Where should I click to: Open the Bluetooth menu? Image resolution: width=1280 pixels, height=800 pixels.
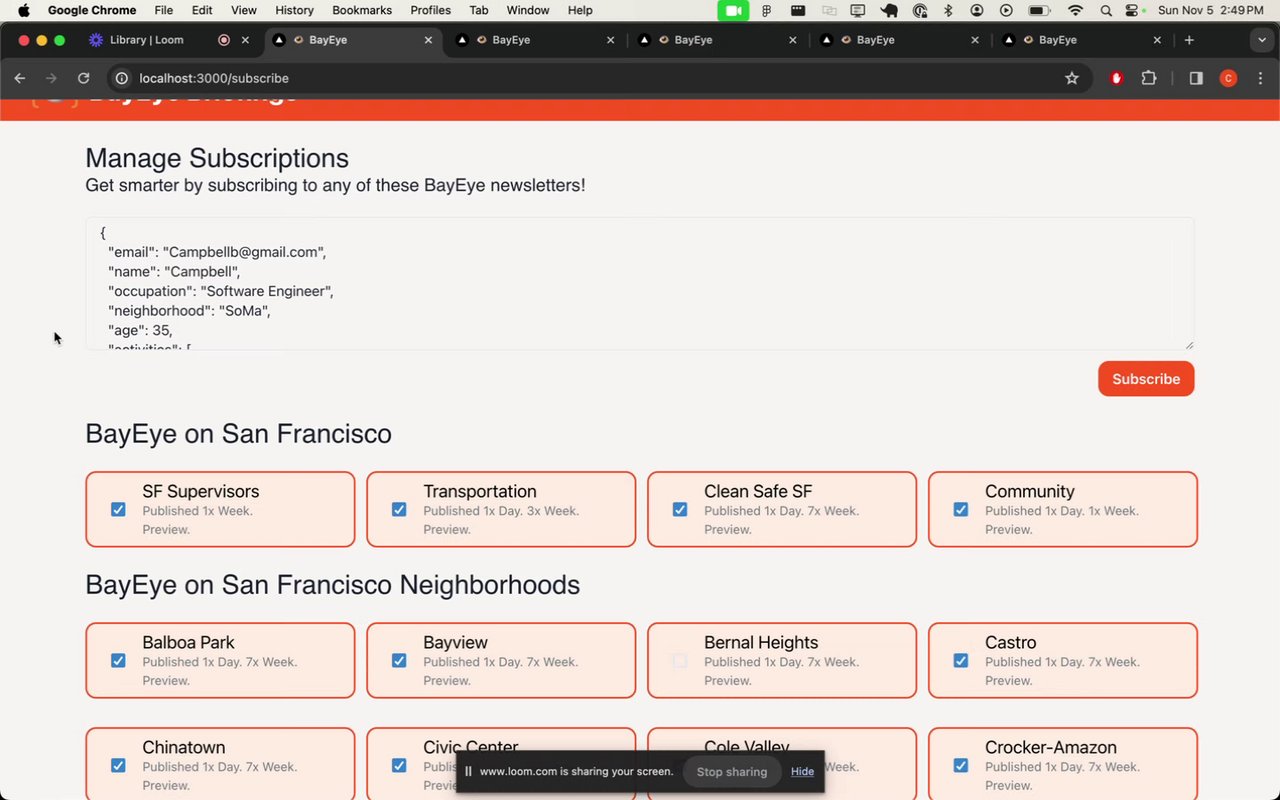point(948,10)
